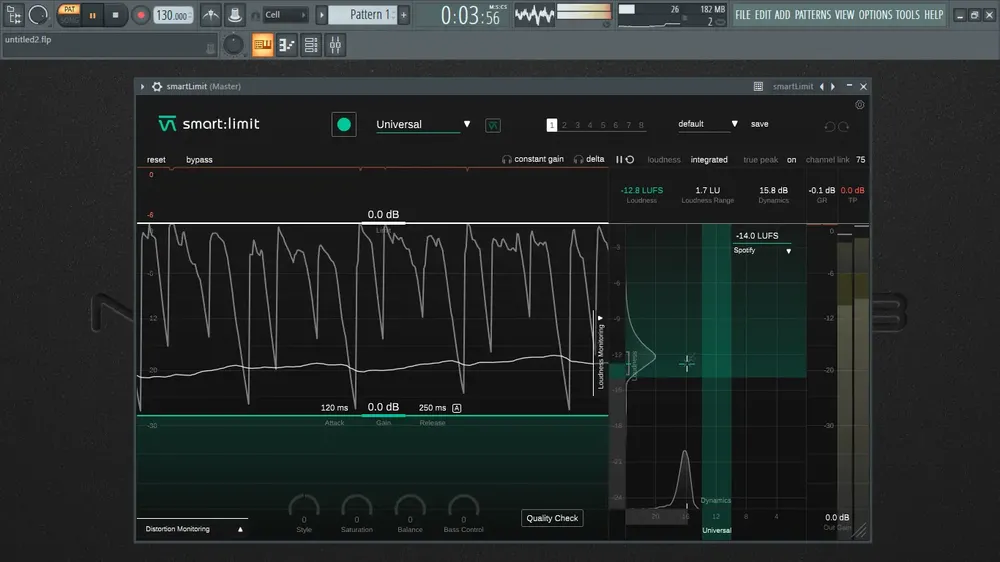
Task: Open the PATTERNS menu
Action: pos(812,15)
